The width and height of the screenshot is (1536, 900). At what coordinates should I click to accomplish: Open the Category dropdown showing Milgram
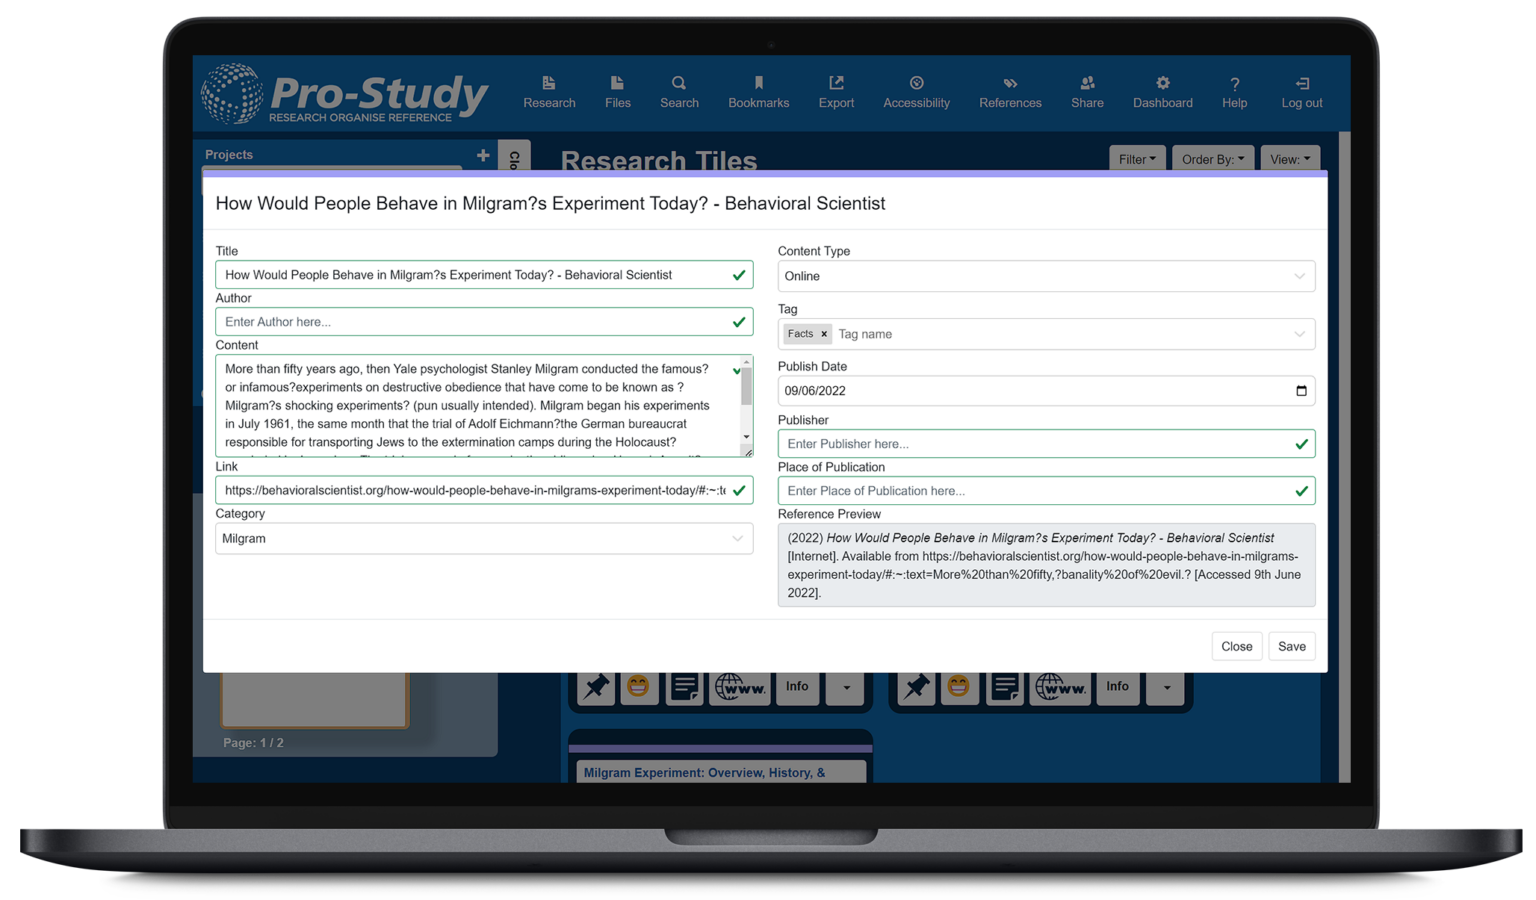point(484,538)
